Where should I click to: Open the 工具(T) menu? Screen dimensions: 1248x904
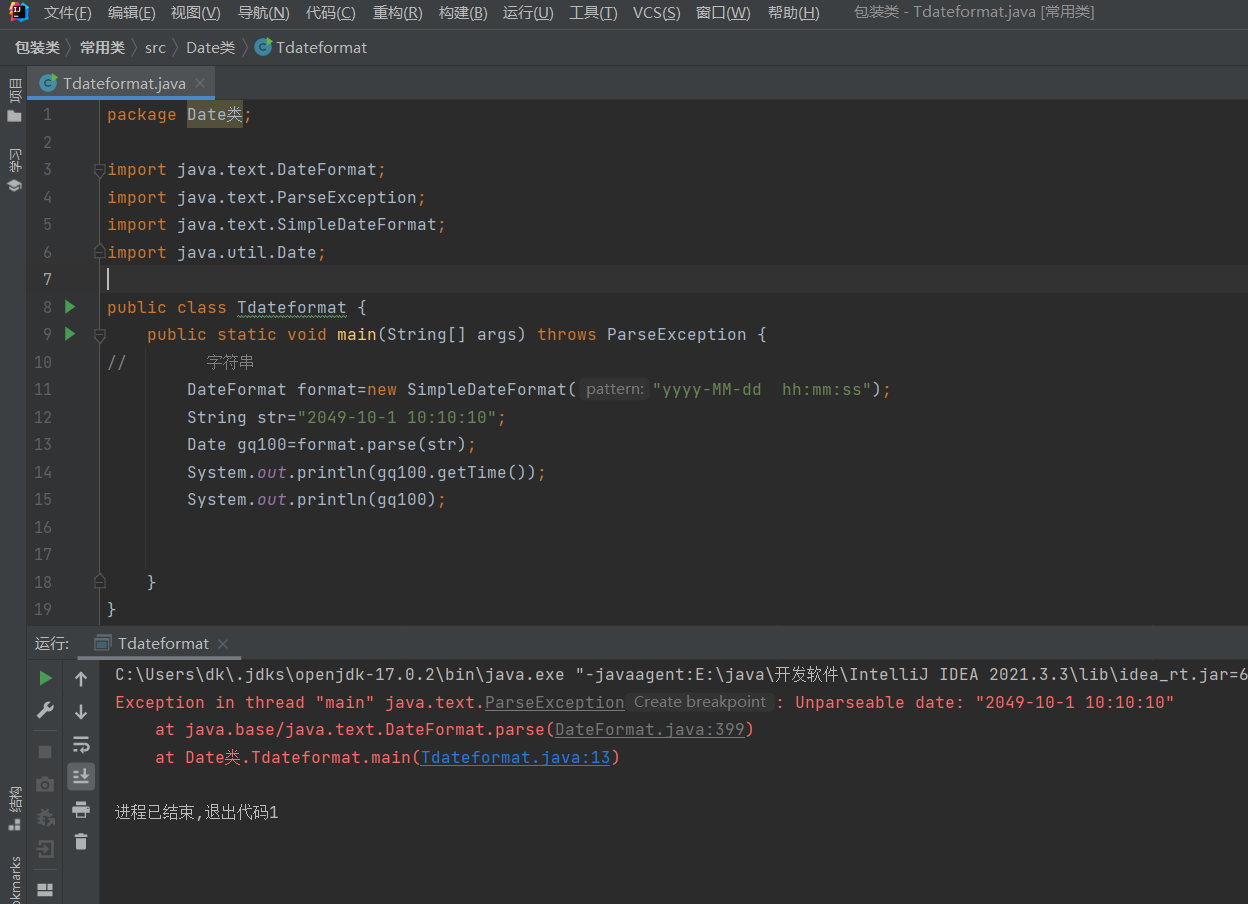[x=594, y=13]
